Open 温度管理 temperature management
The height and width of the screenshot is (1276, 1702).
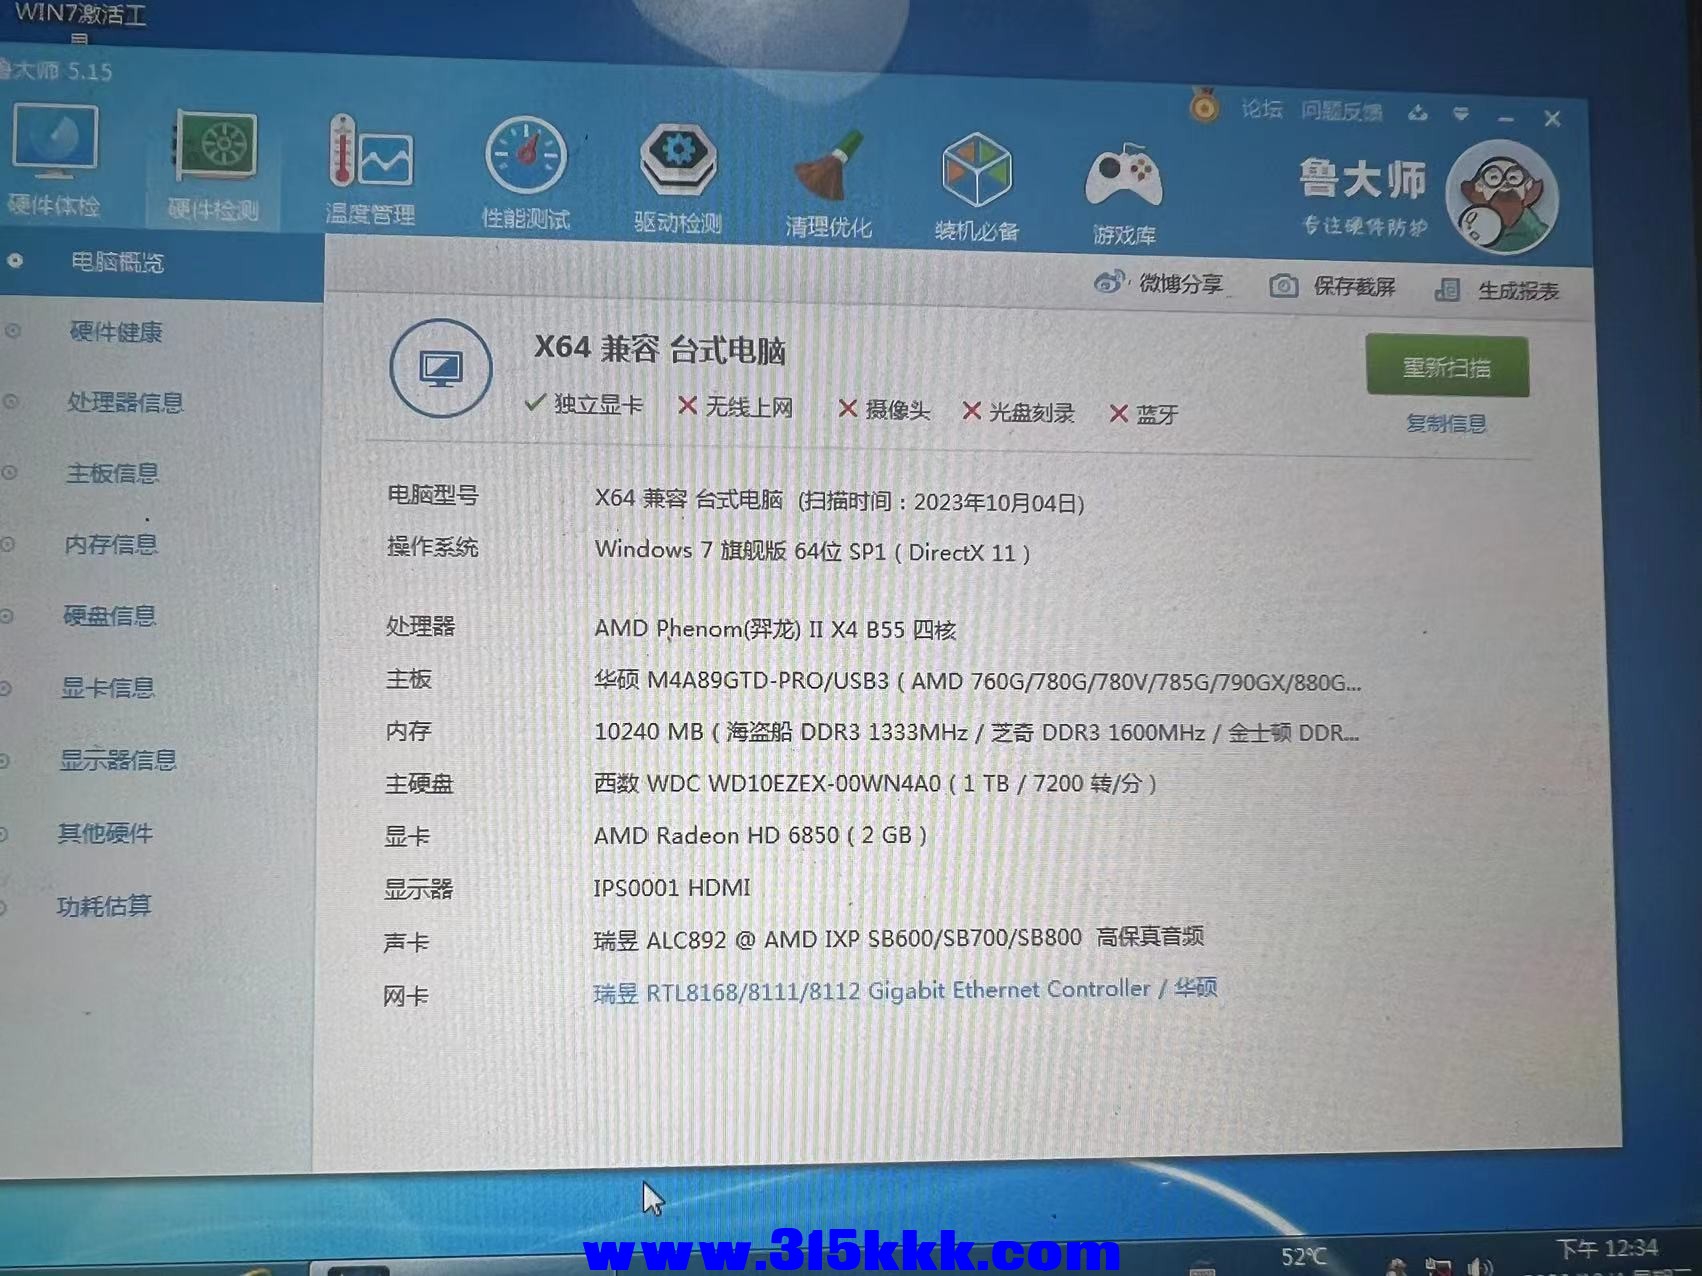(x=370, y=170)
